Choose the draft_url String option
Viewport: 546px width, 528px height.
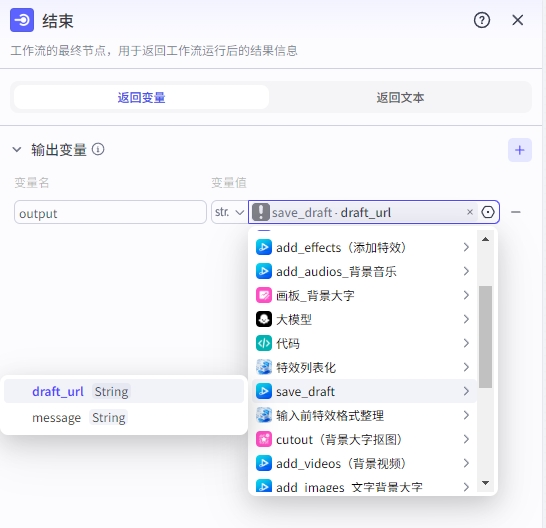click(x=124, y=391)
